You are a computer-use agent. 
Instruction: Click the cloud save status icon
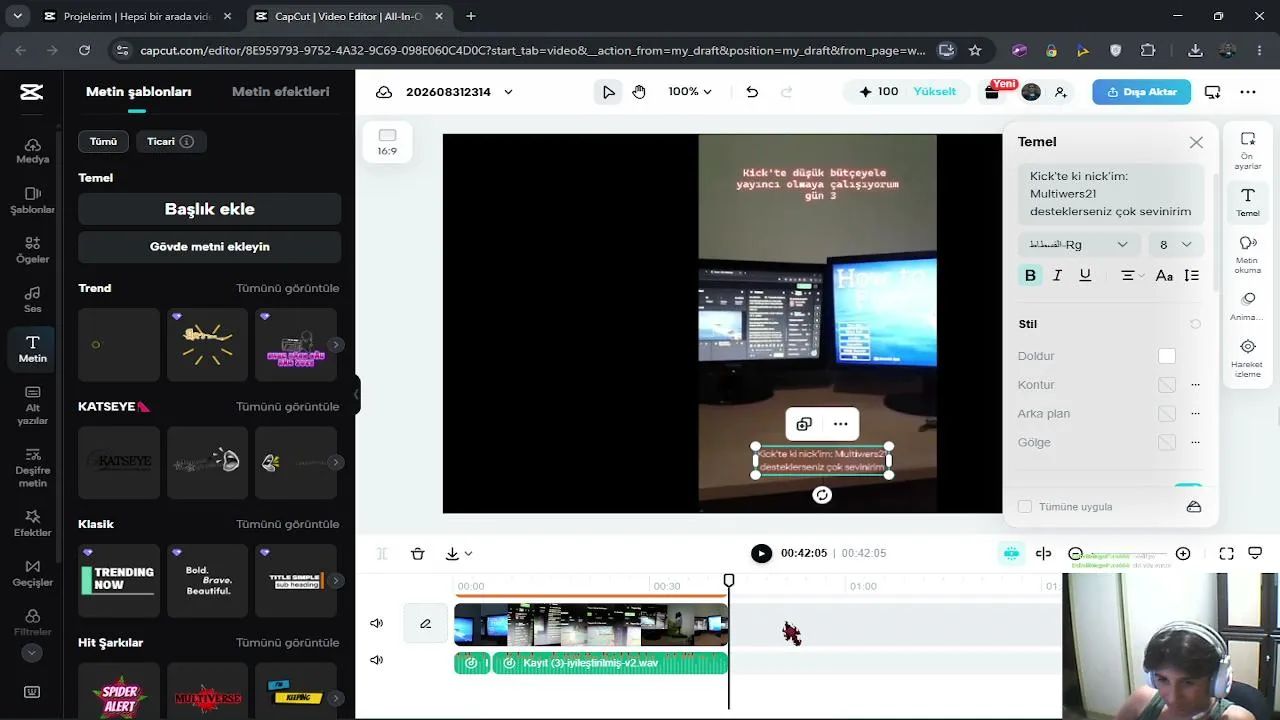click(384, 92)
